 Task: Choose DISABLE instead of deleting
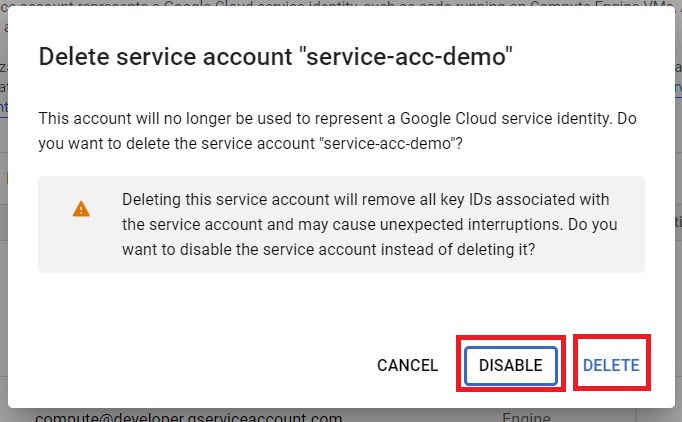click(x=511, y=365)
